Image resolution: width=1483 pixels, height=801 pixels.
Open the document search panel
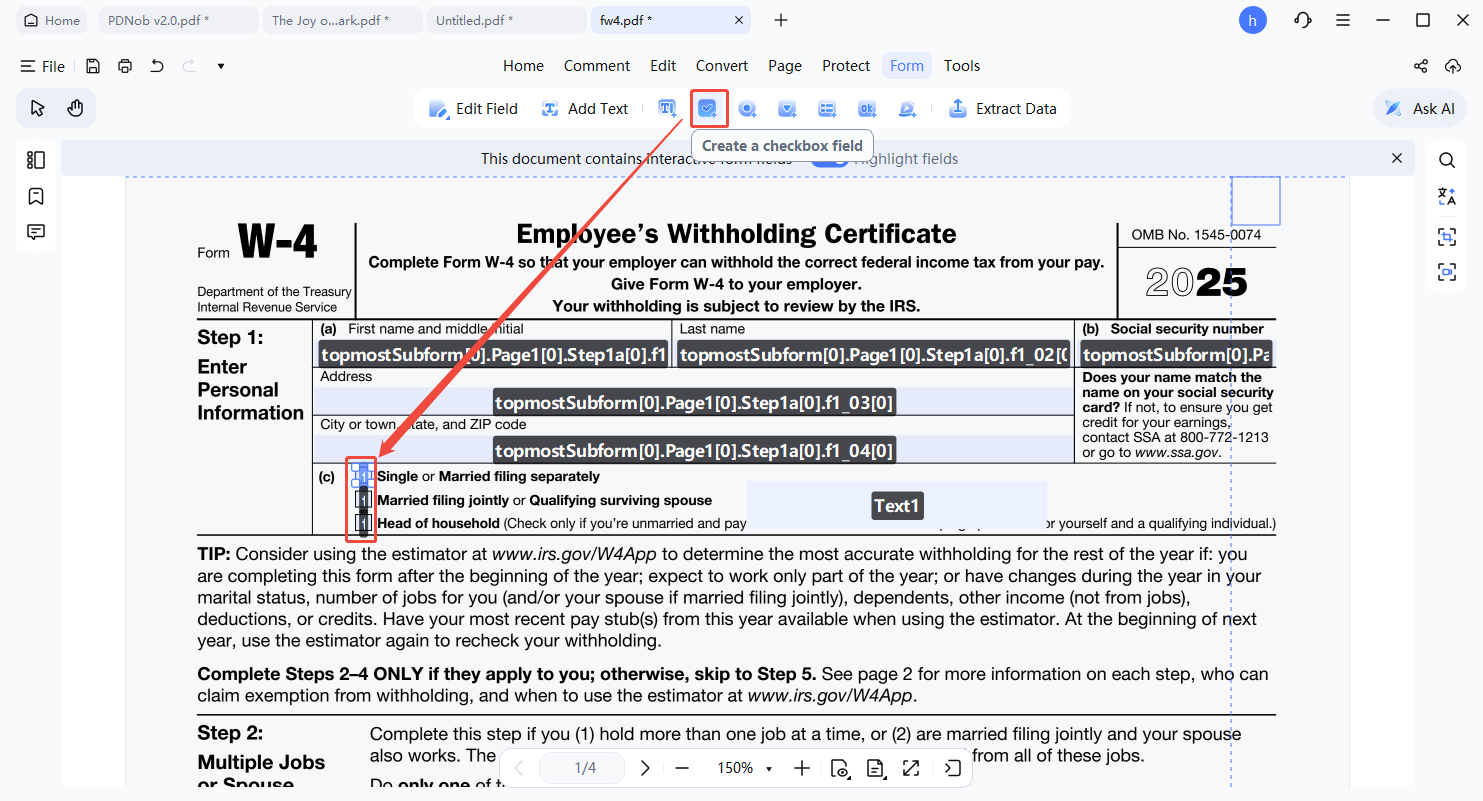pyautogui.click(x=1446, y=159)
